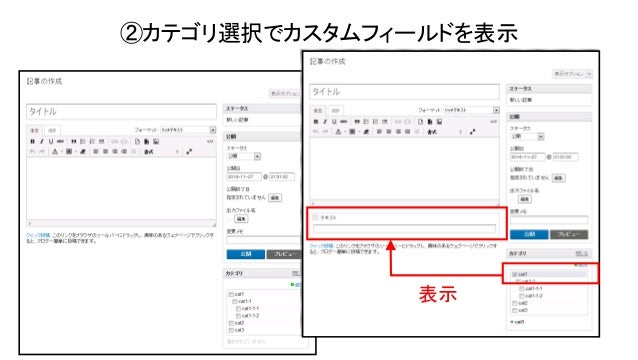The width and height of the screenshot is (638, 360).
Task: Open format dropdown in the back screenshot
Action: click(x=188, y=130)
